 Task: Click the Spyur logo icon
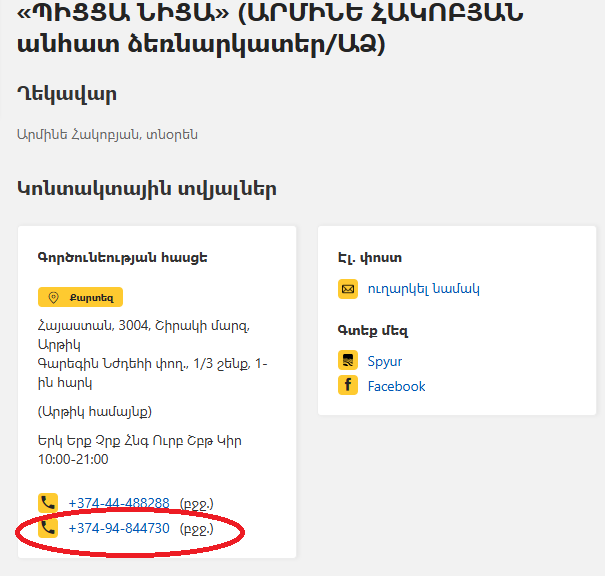pos(348,360)
